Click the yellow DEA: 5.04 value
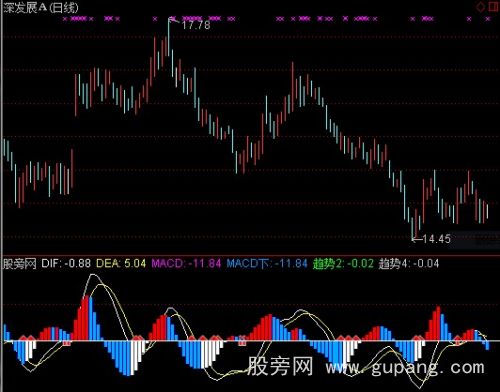 (x=121, y=264)
